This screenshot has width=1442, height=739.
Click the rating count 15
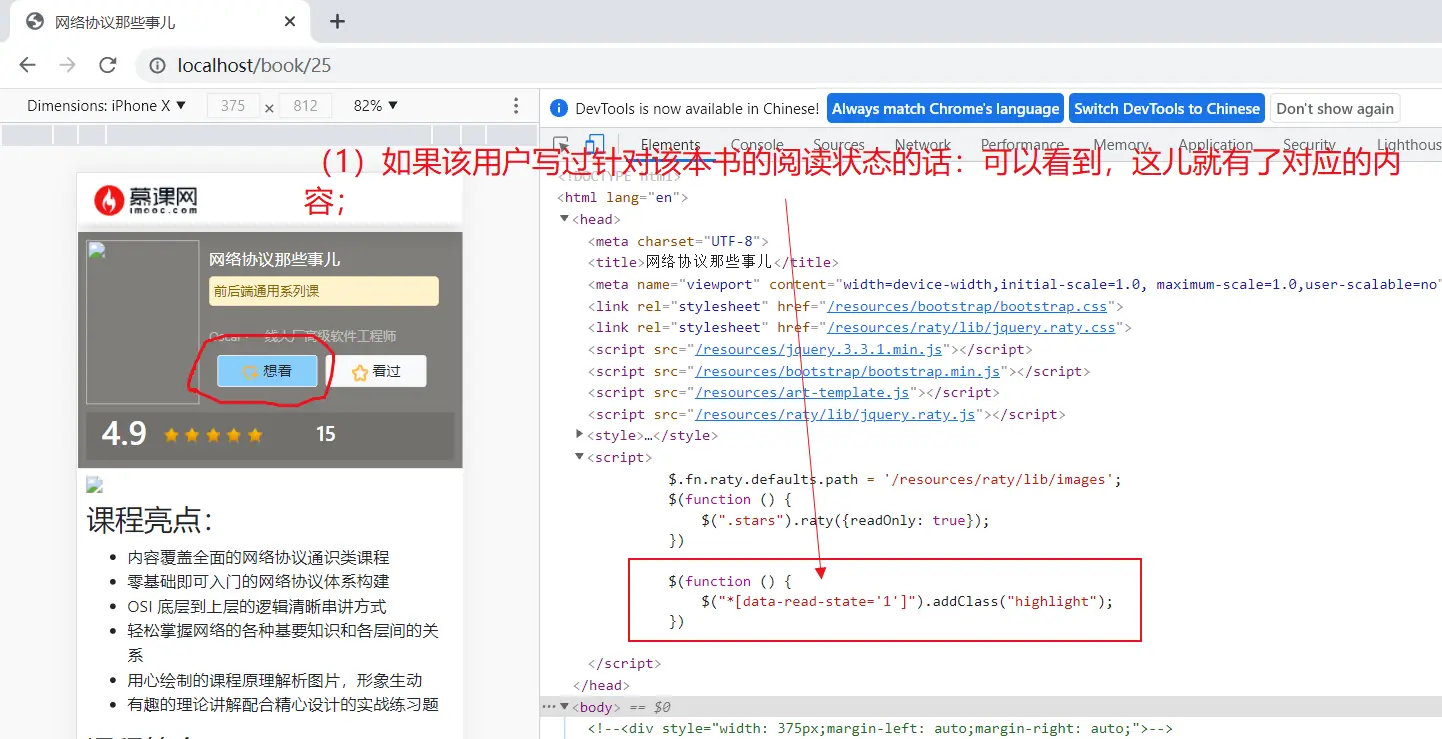point(326,434)
